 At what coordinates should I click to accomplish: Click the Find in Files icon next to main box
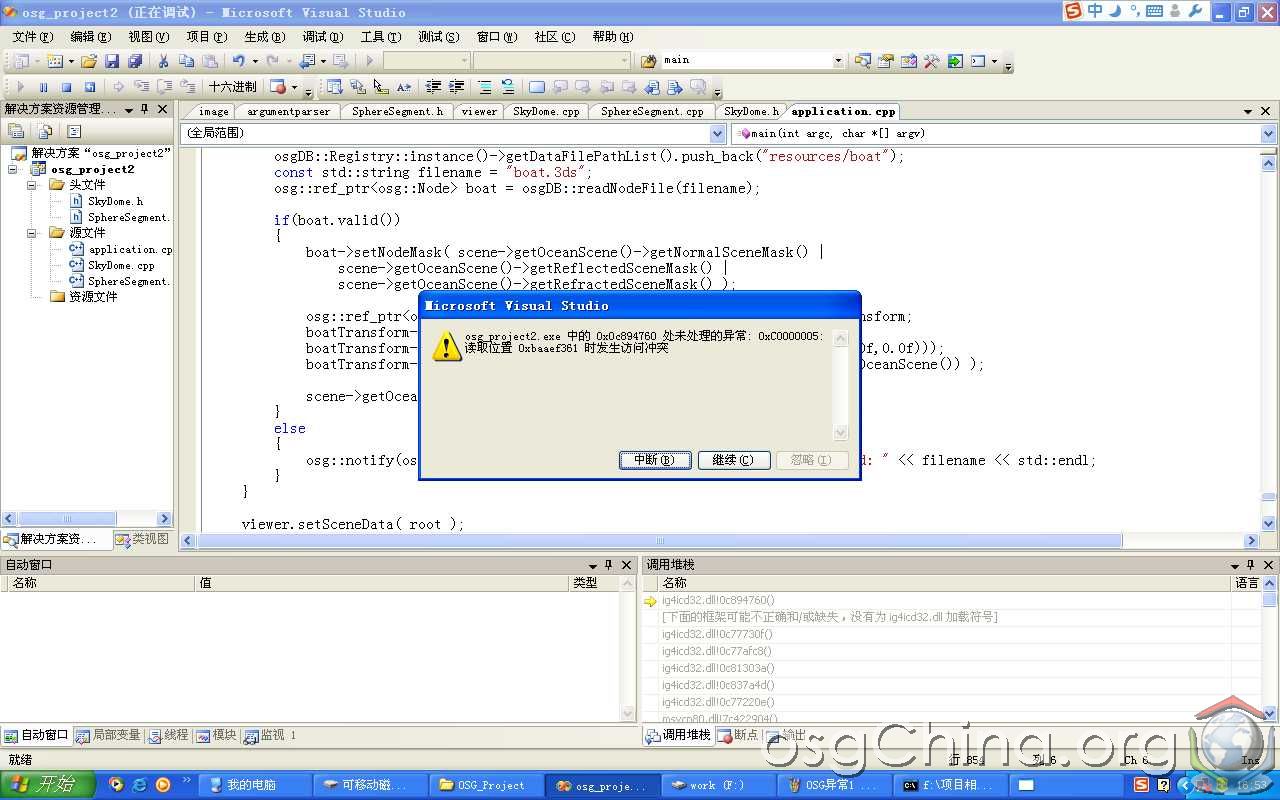click(x=648, y=61)
